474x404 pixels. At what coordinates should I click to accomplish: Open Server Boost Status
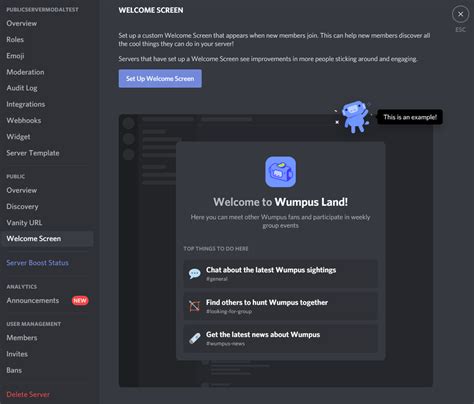tap(37, 263)
